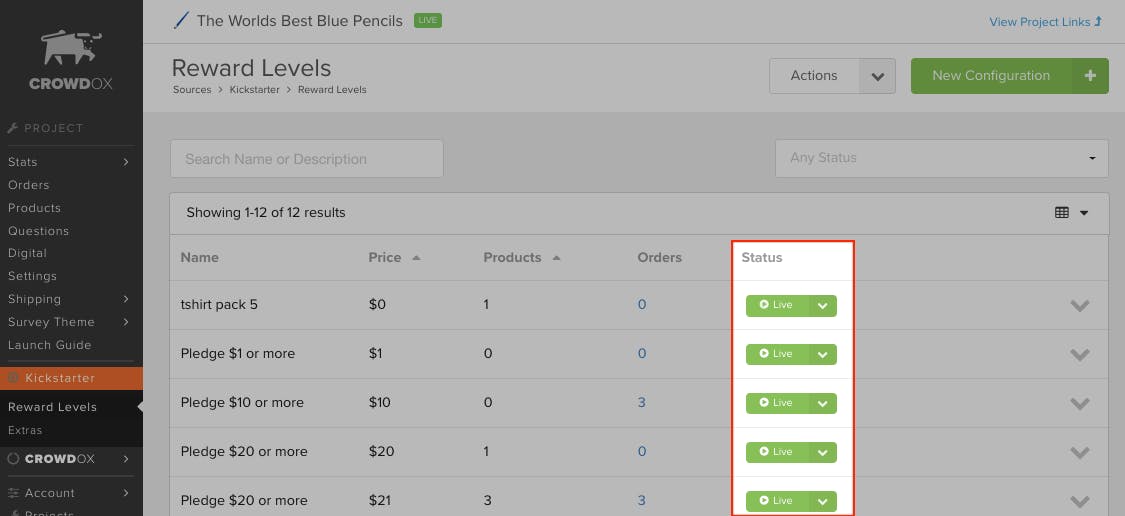Expand the Survey Theme sidebar item
This screenshot has height=516, width=1125.
[x=69, y=322]
